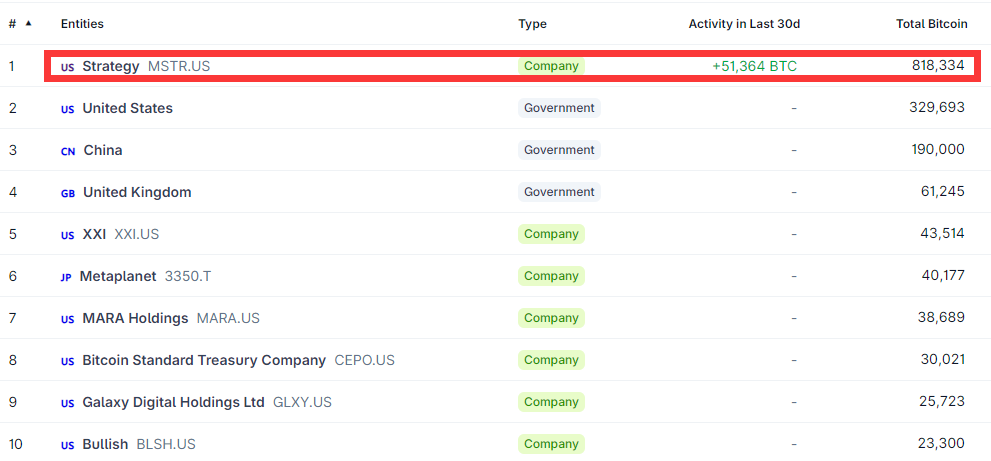This screenshot has height=461, width=991.
Task: Open the China entity link
Action: click(103, 150)
